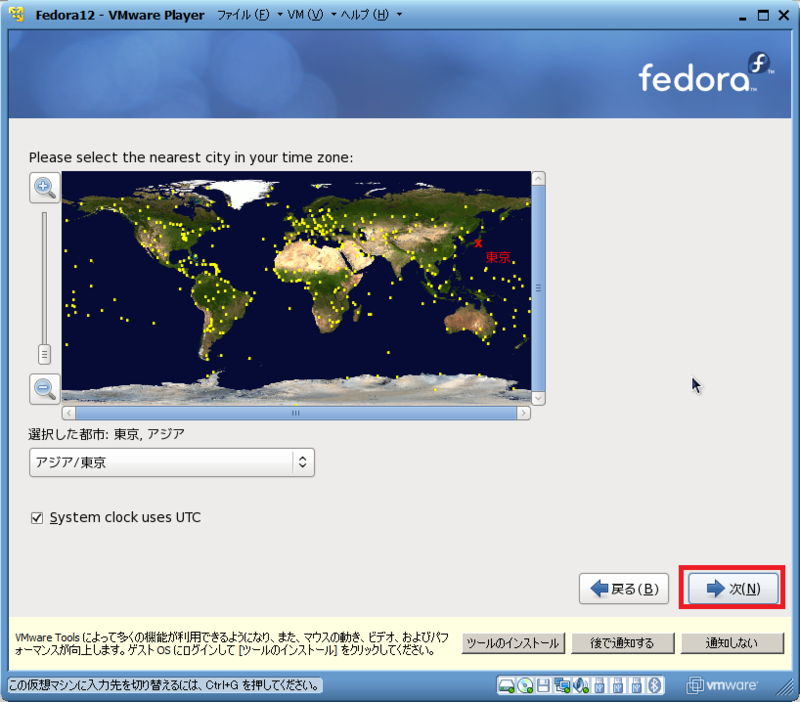The height and width of the screenshot is (702, 800).
Task: Click the map's vertical scrollbar thumb
Action: pyautogui.click(x=538, y=288)
